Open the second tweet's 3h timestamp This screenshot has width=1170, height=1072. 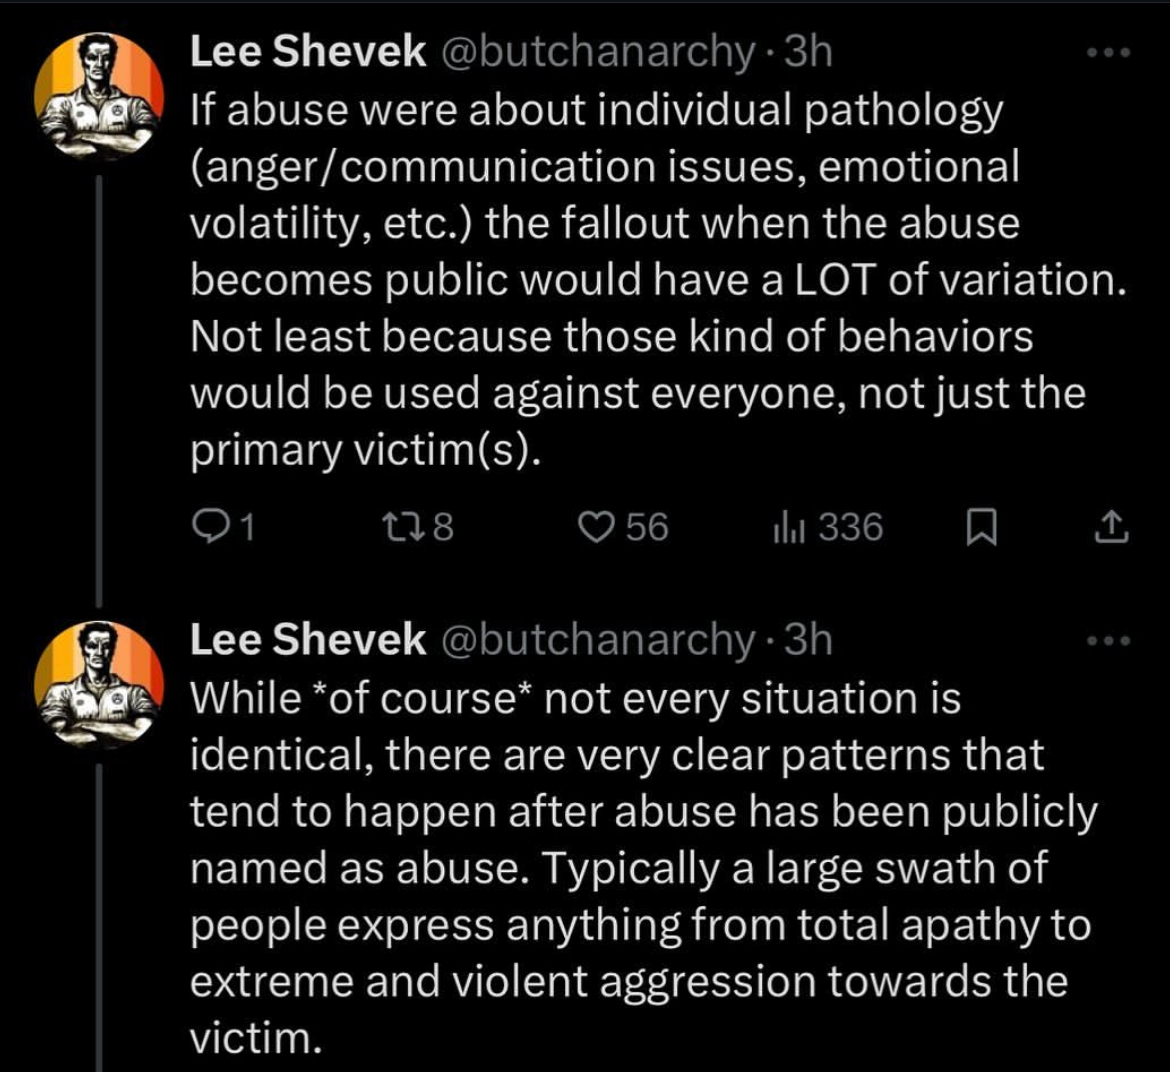(809, 640)
